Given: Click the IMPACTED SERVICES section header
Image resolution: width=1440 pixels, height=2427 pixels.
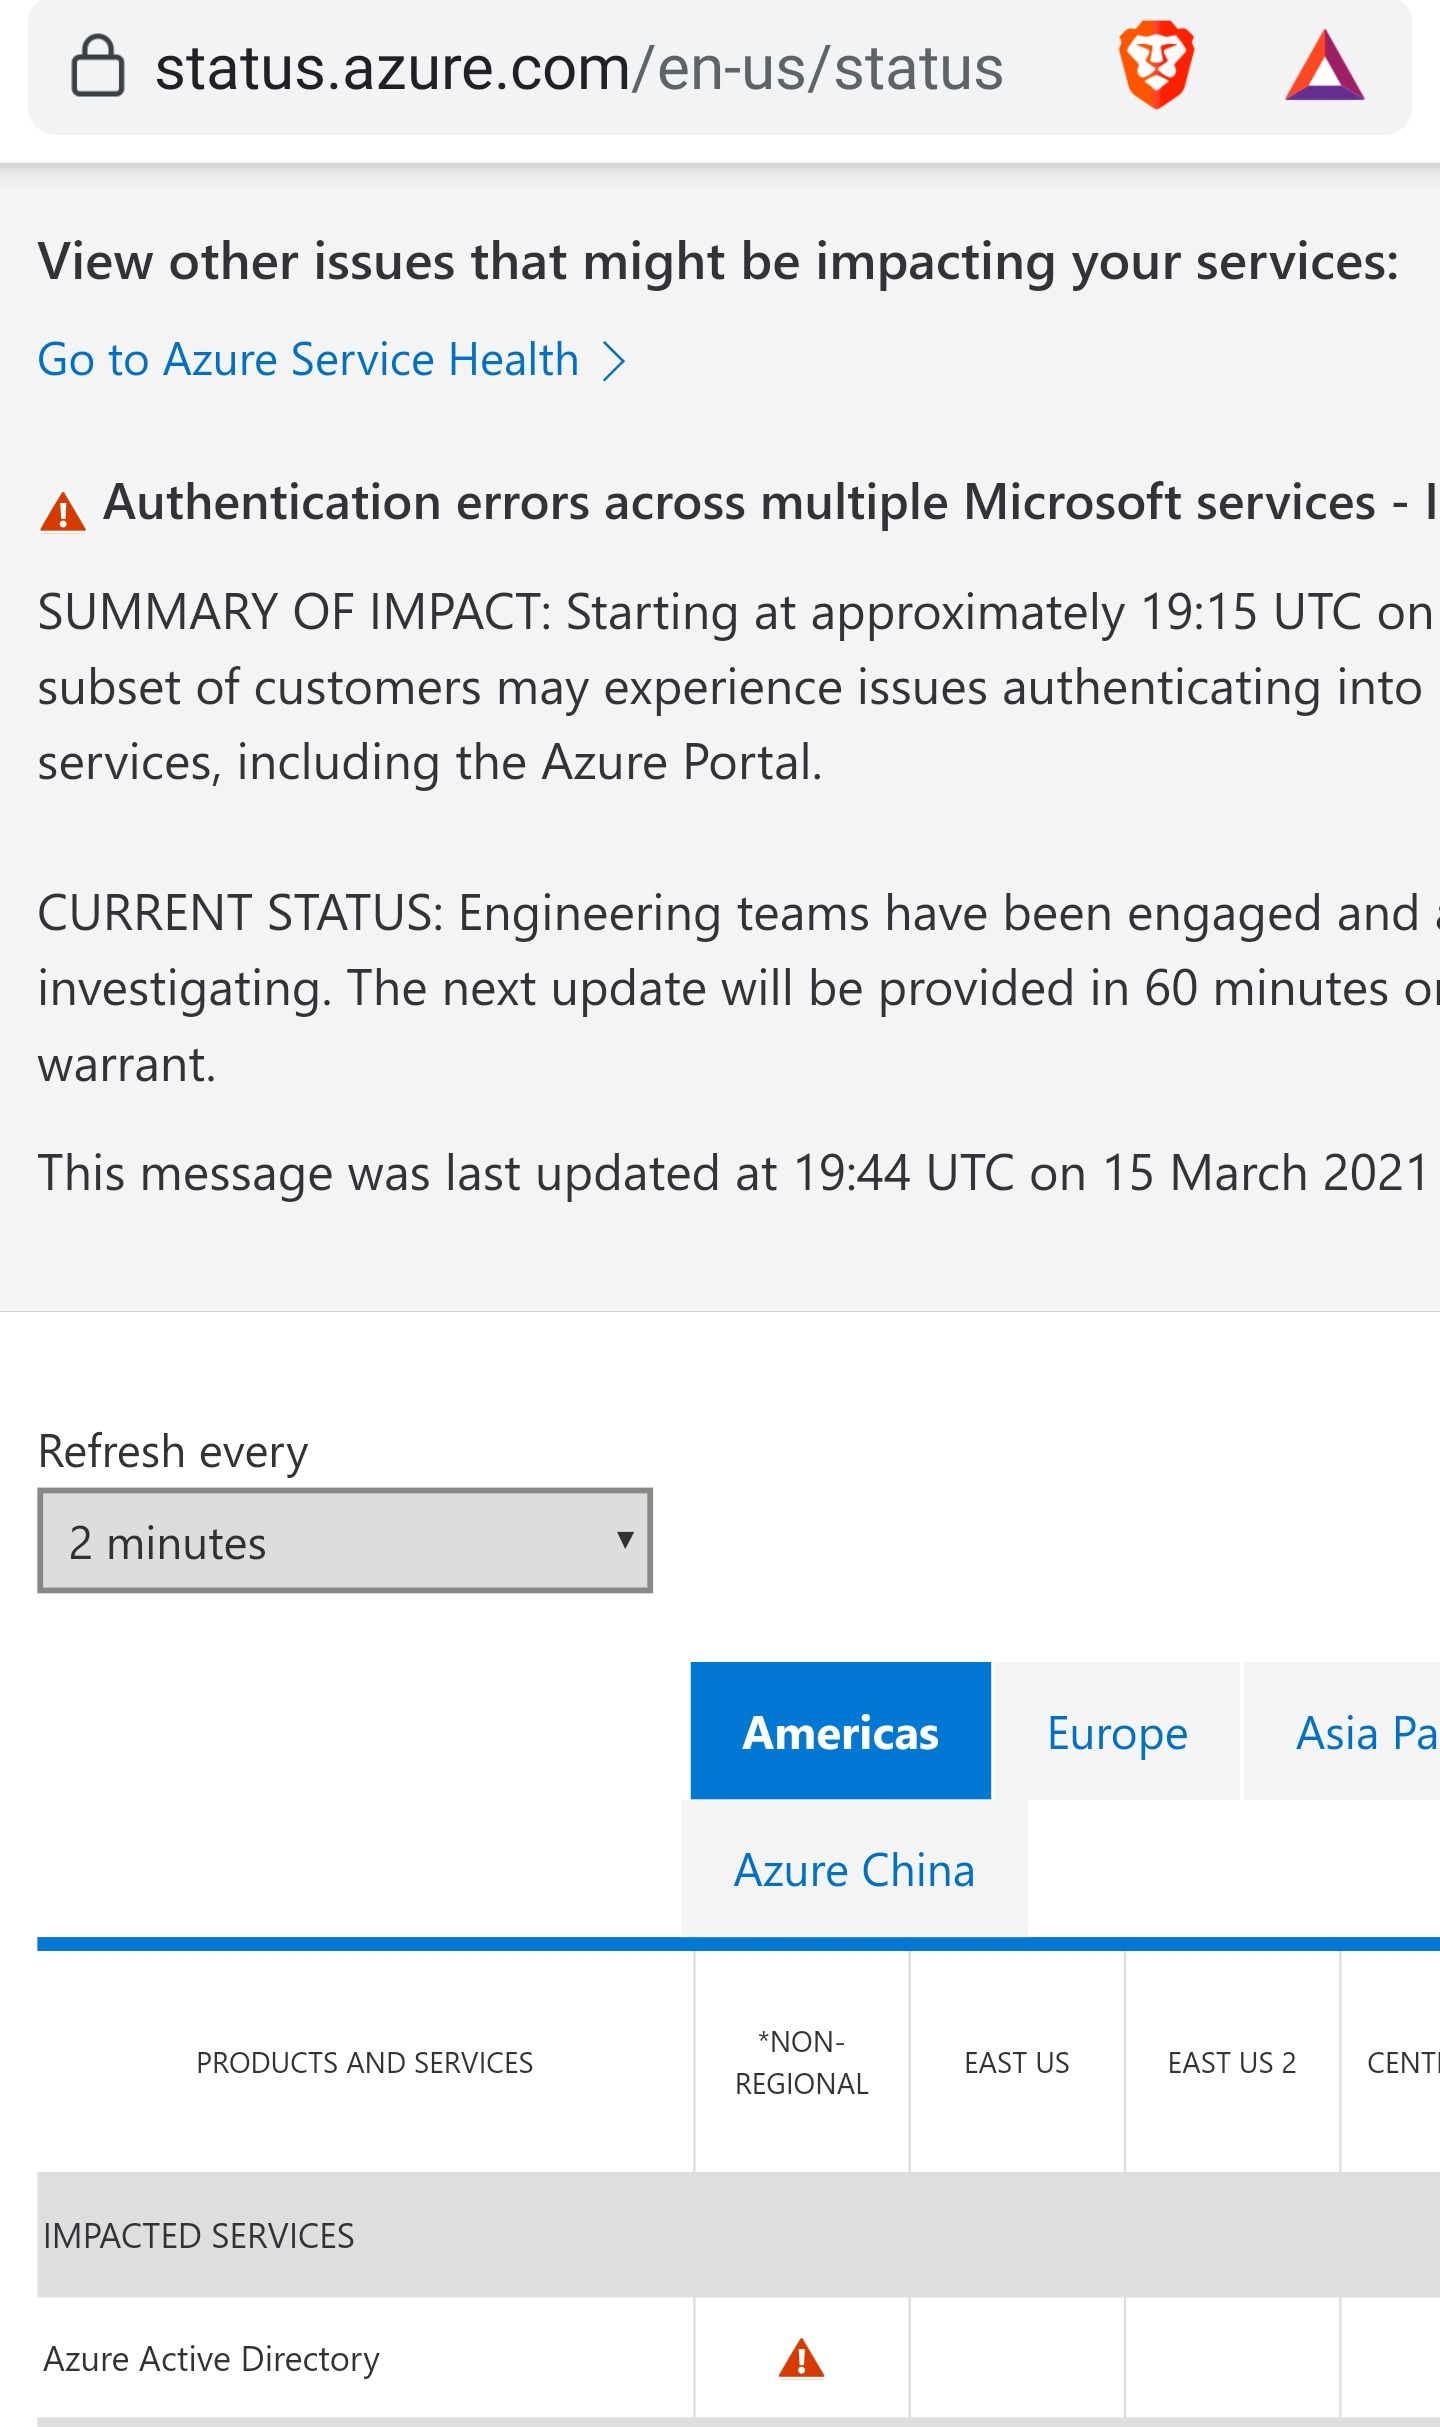Looking at the screenshot, I should point(199,2235).
